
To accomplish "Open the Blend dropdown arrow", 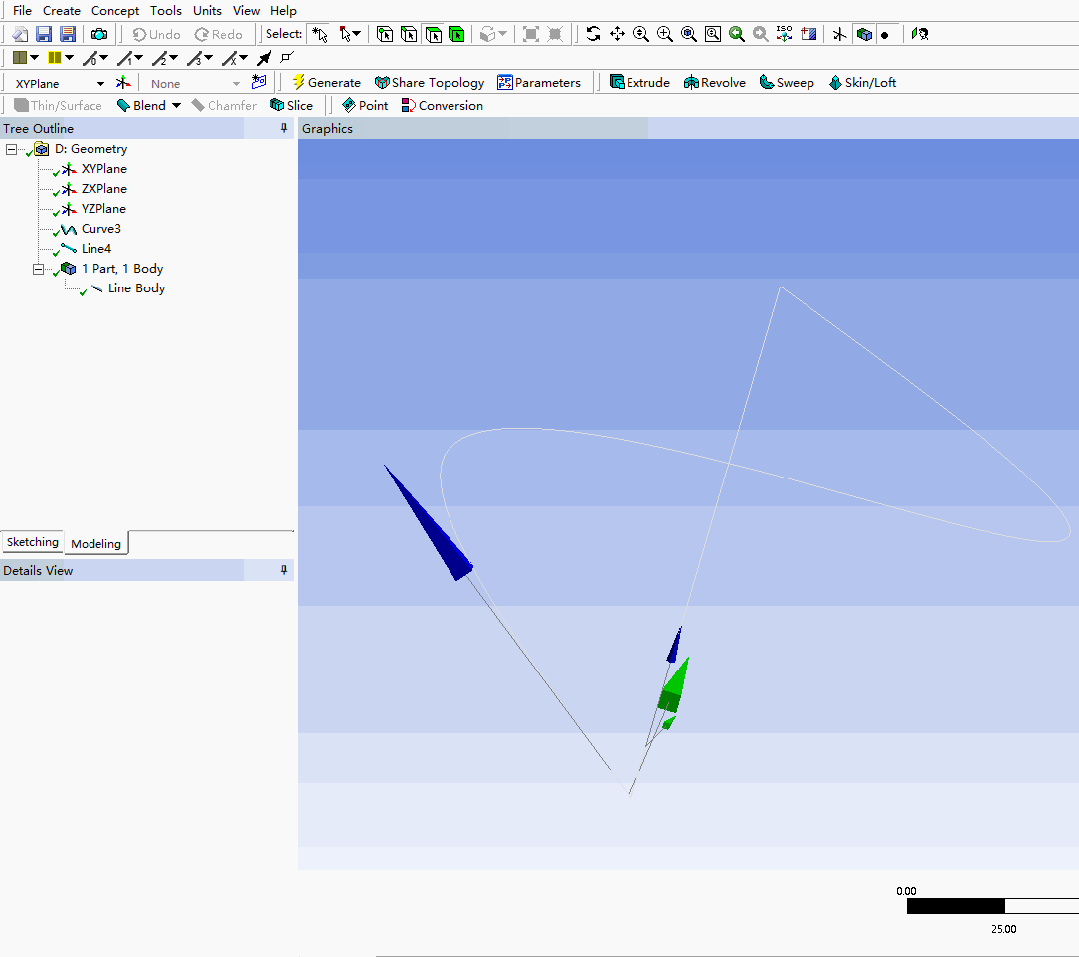I will pyautogui.click(x=176, y=105).
